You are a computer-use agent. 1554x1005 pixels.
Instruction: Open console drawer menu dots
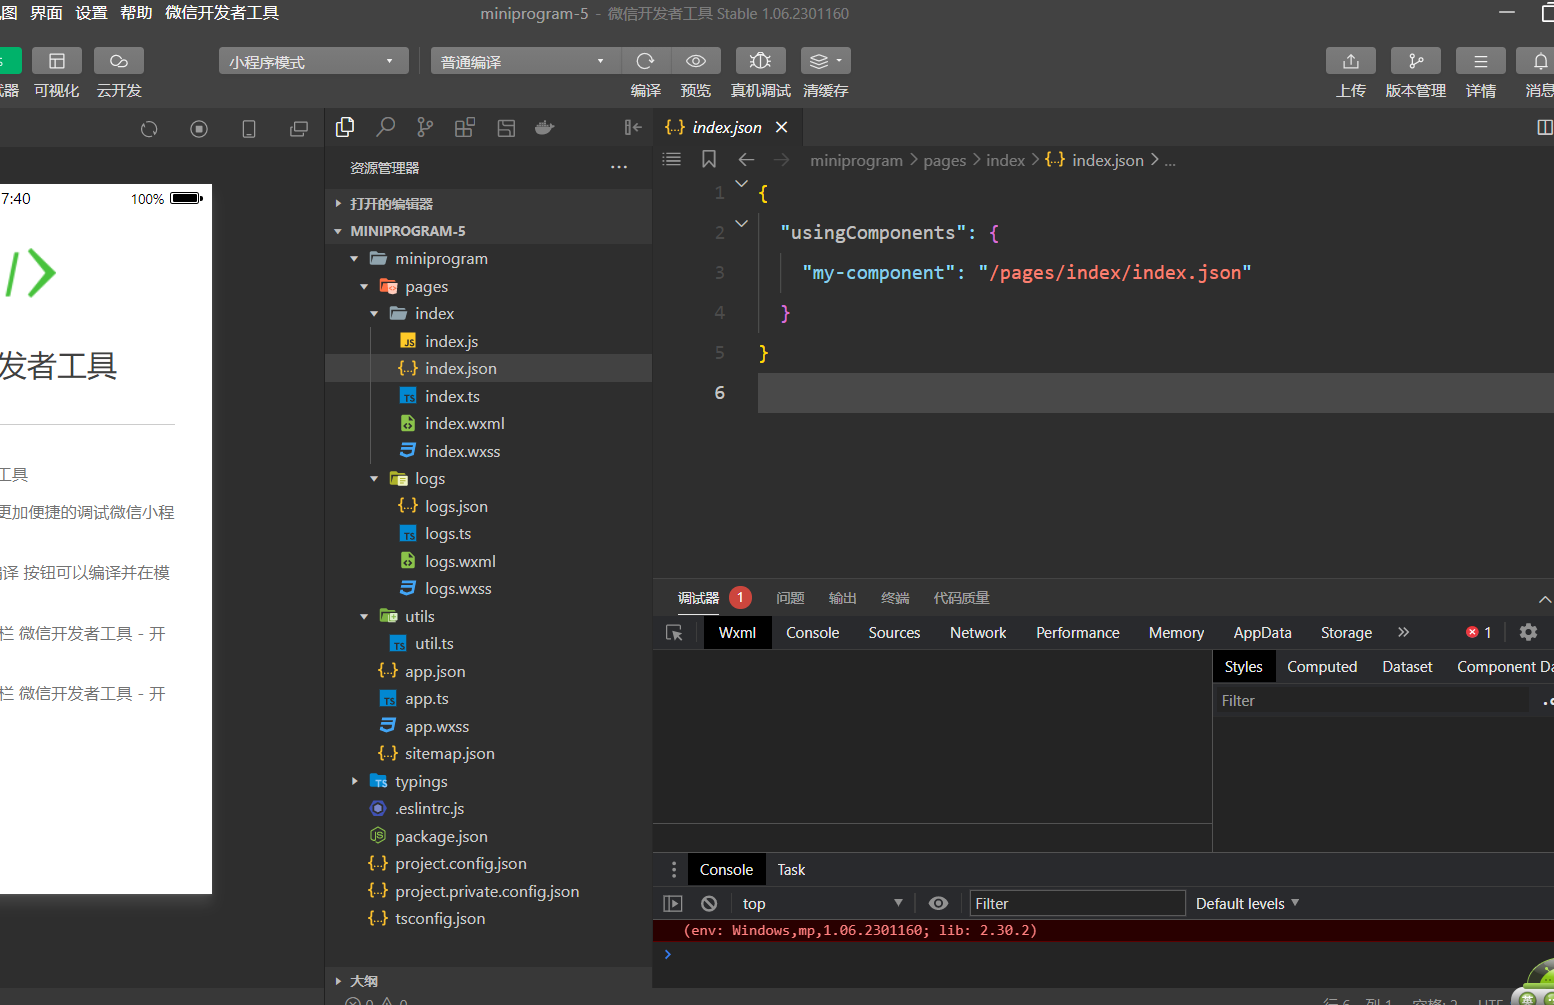(674, 870)
